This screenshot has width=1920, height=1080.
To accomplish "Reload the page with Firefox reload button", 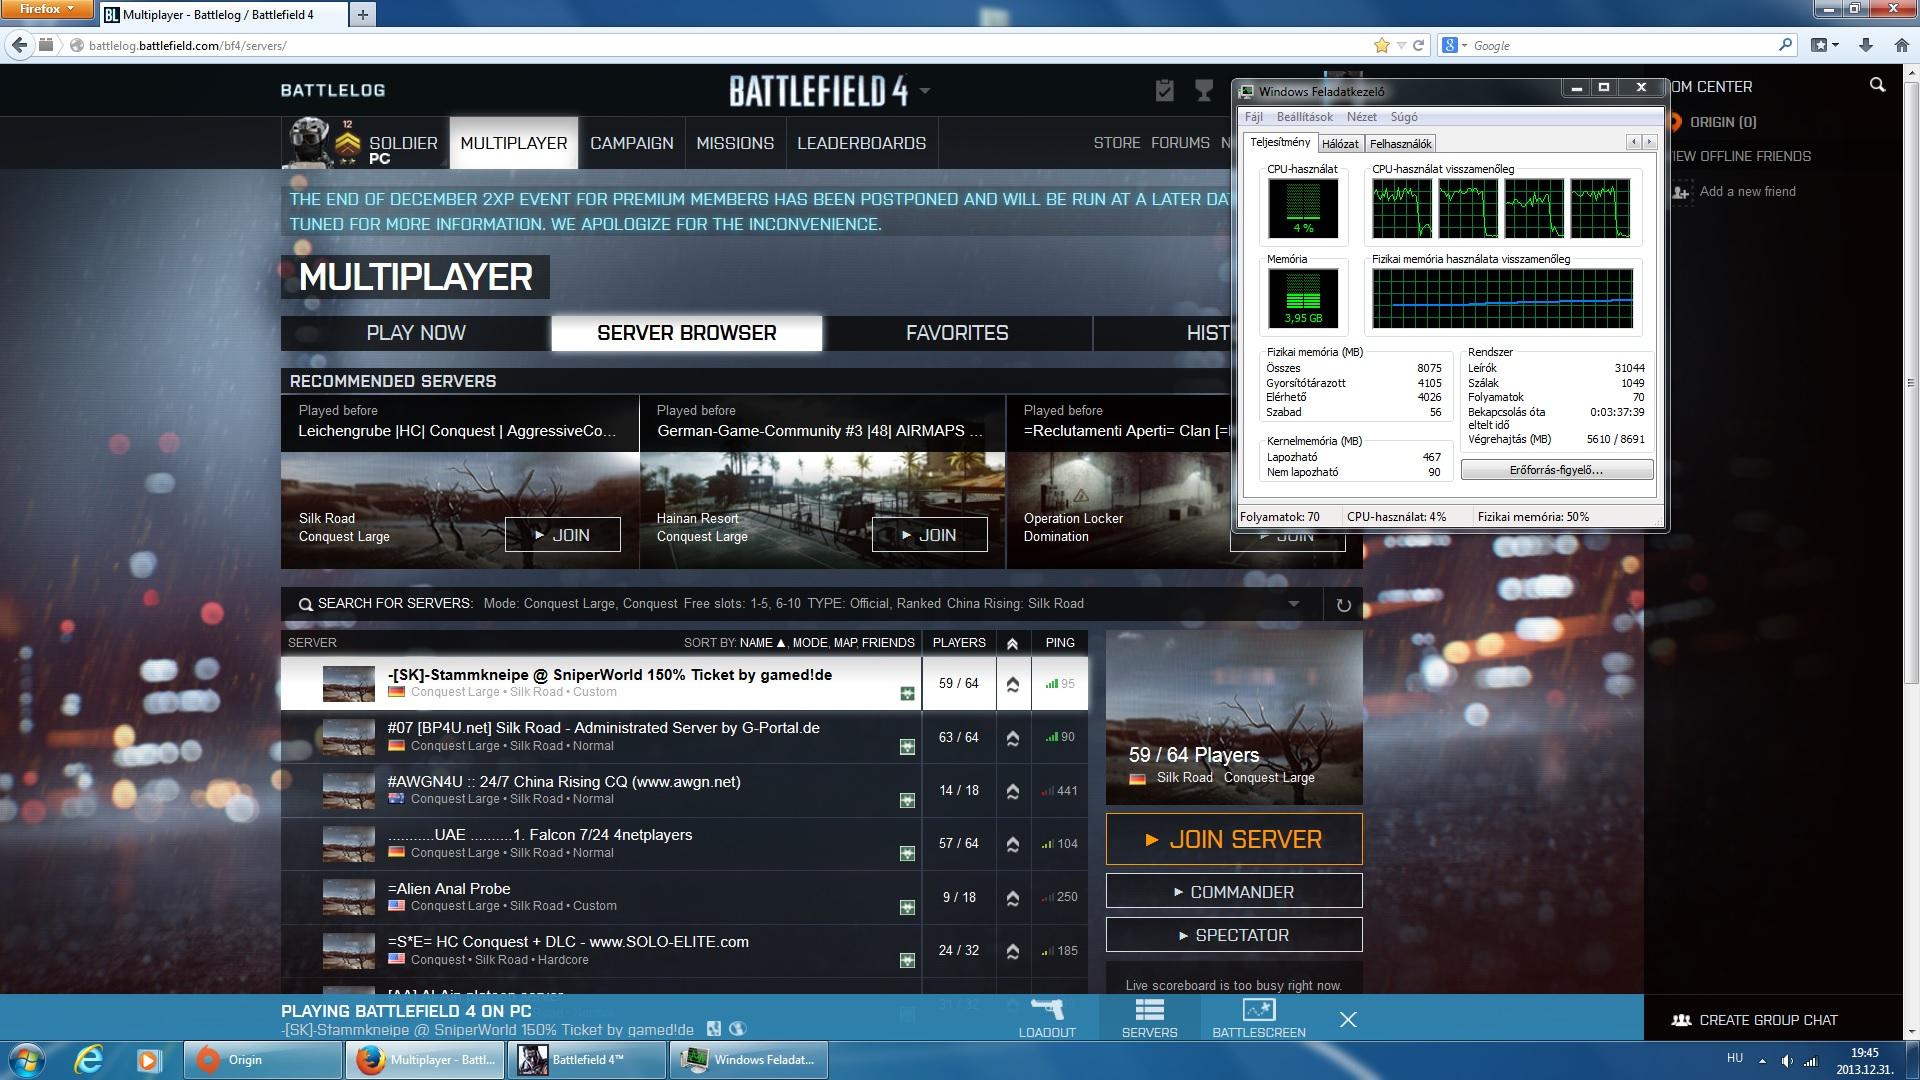I will (1417, 45).
